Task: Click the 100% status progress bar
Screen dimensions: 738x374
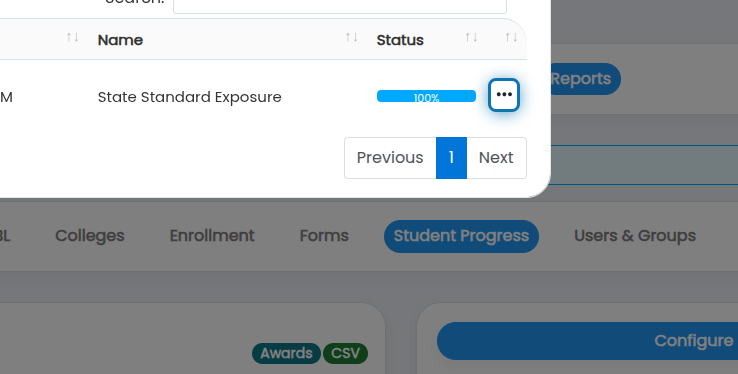Action: [x=426, y=96]
